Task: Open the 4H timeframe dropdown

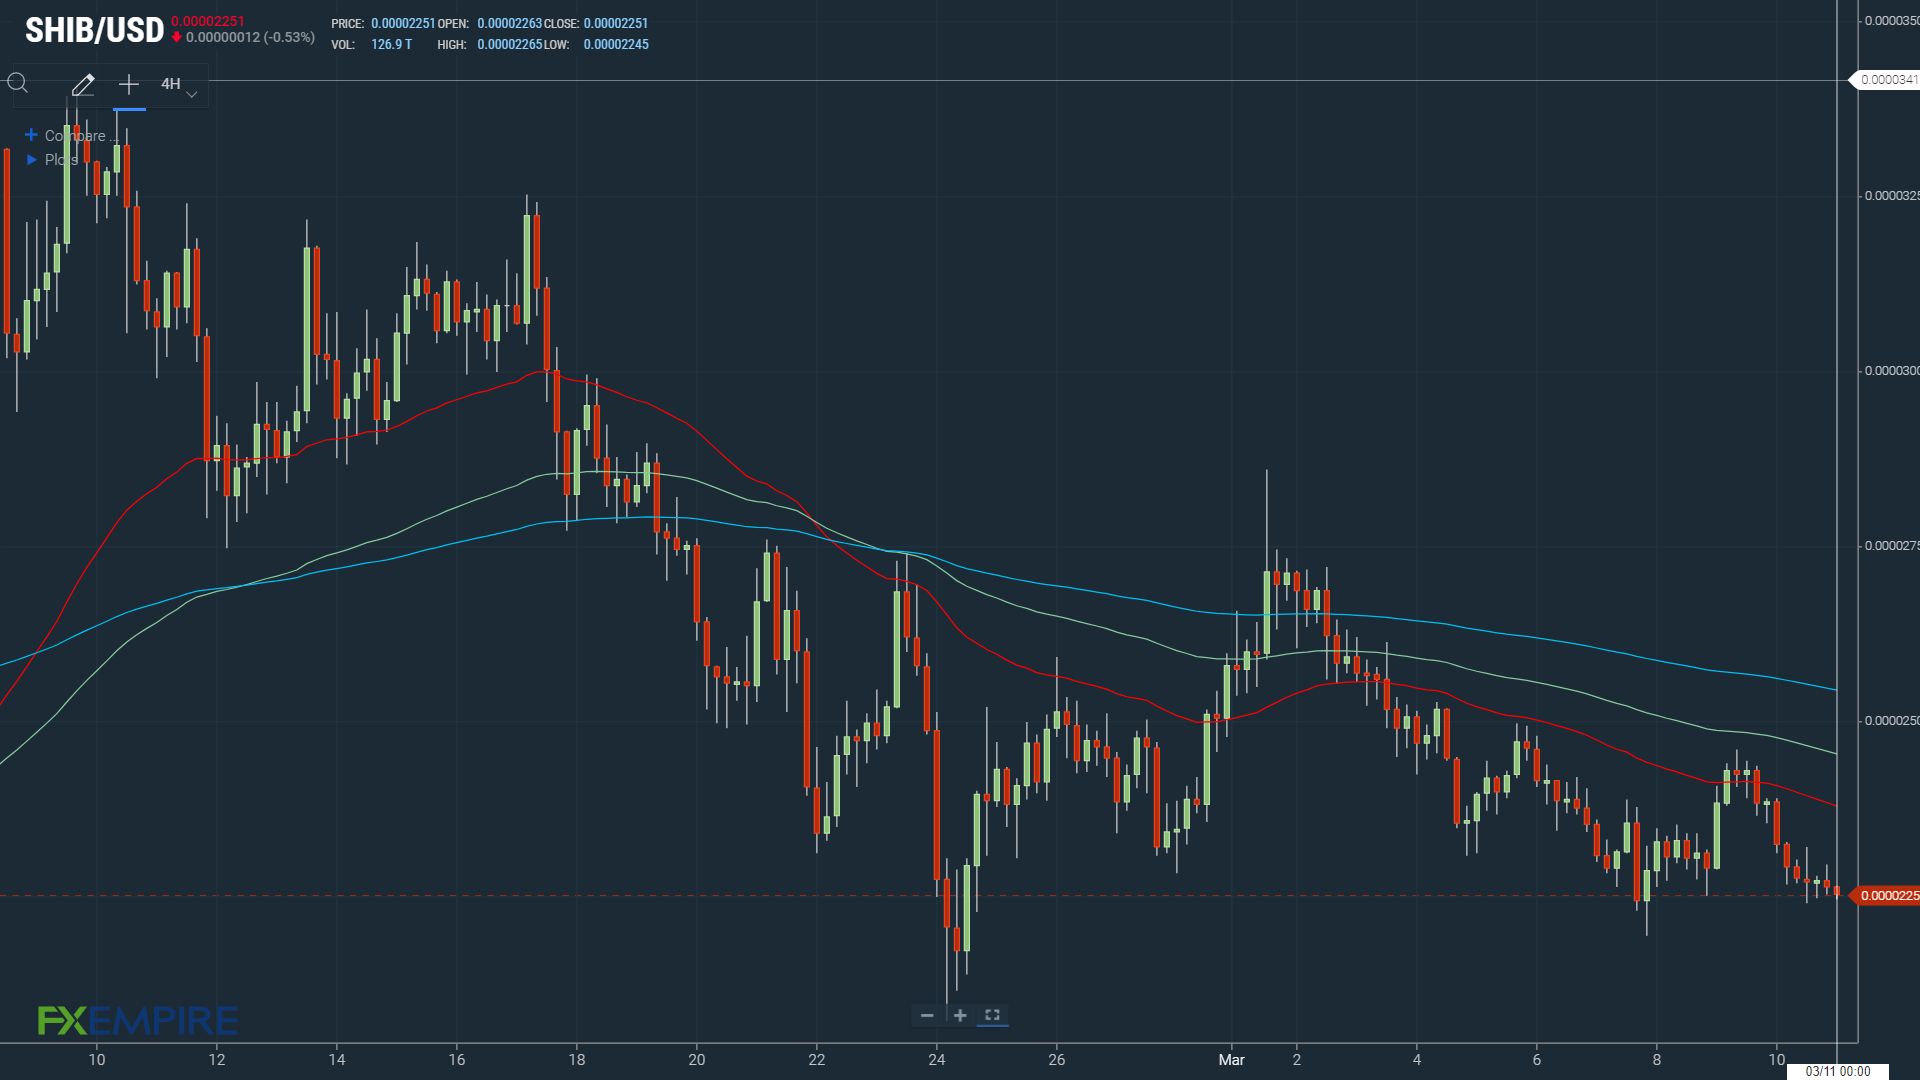Action: pos(178,85)
